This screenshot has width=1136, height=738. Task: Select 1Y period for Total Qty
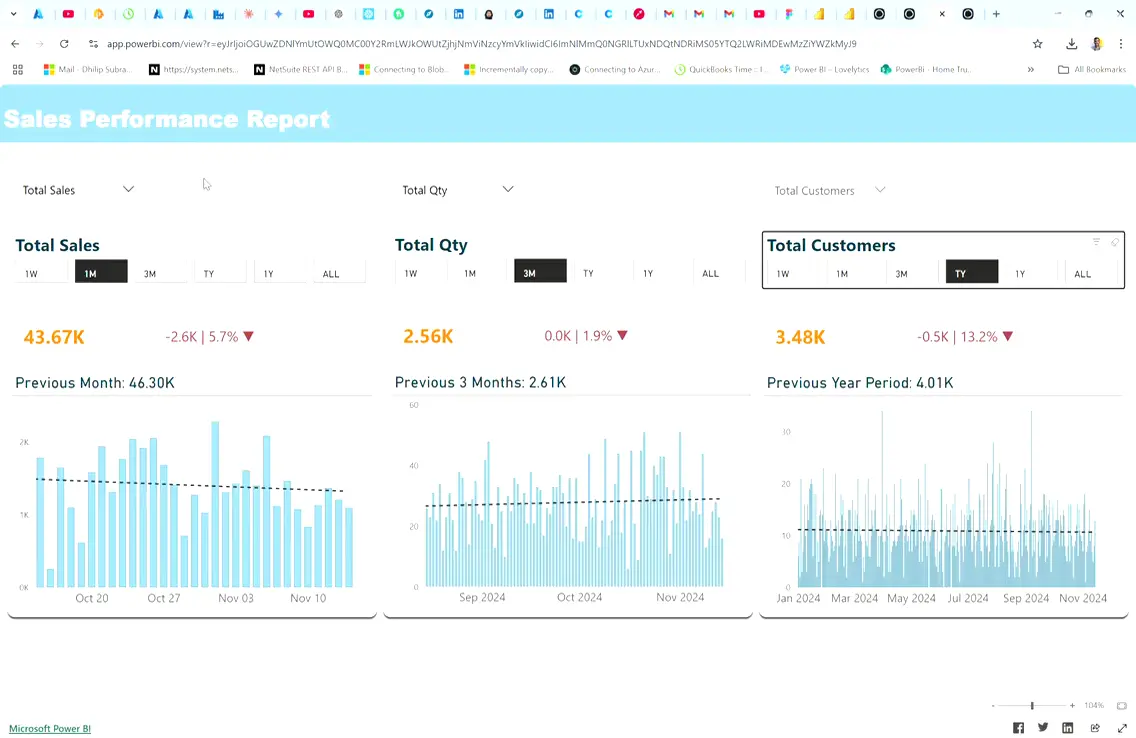[659, 273]
